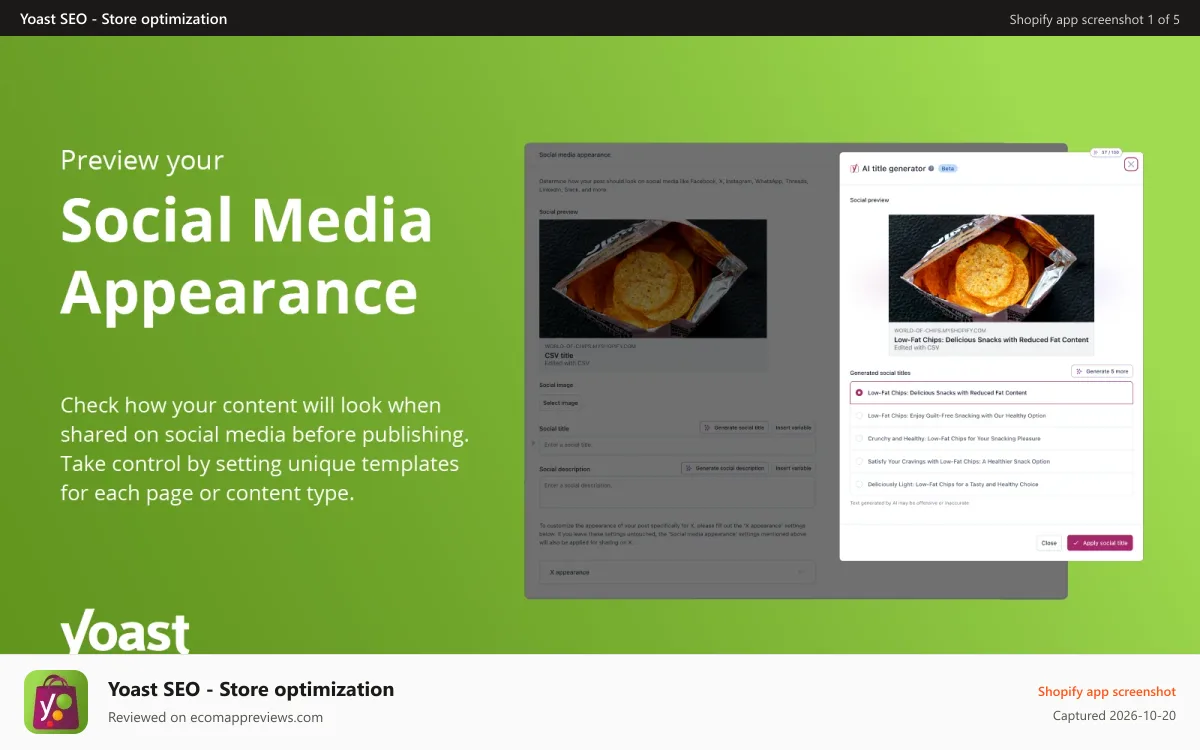Click Generate 5 more button

[x=1102, y=371]
